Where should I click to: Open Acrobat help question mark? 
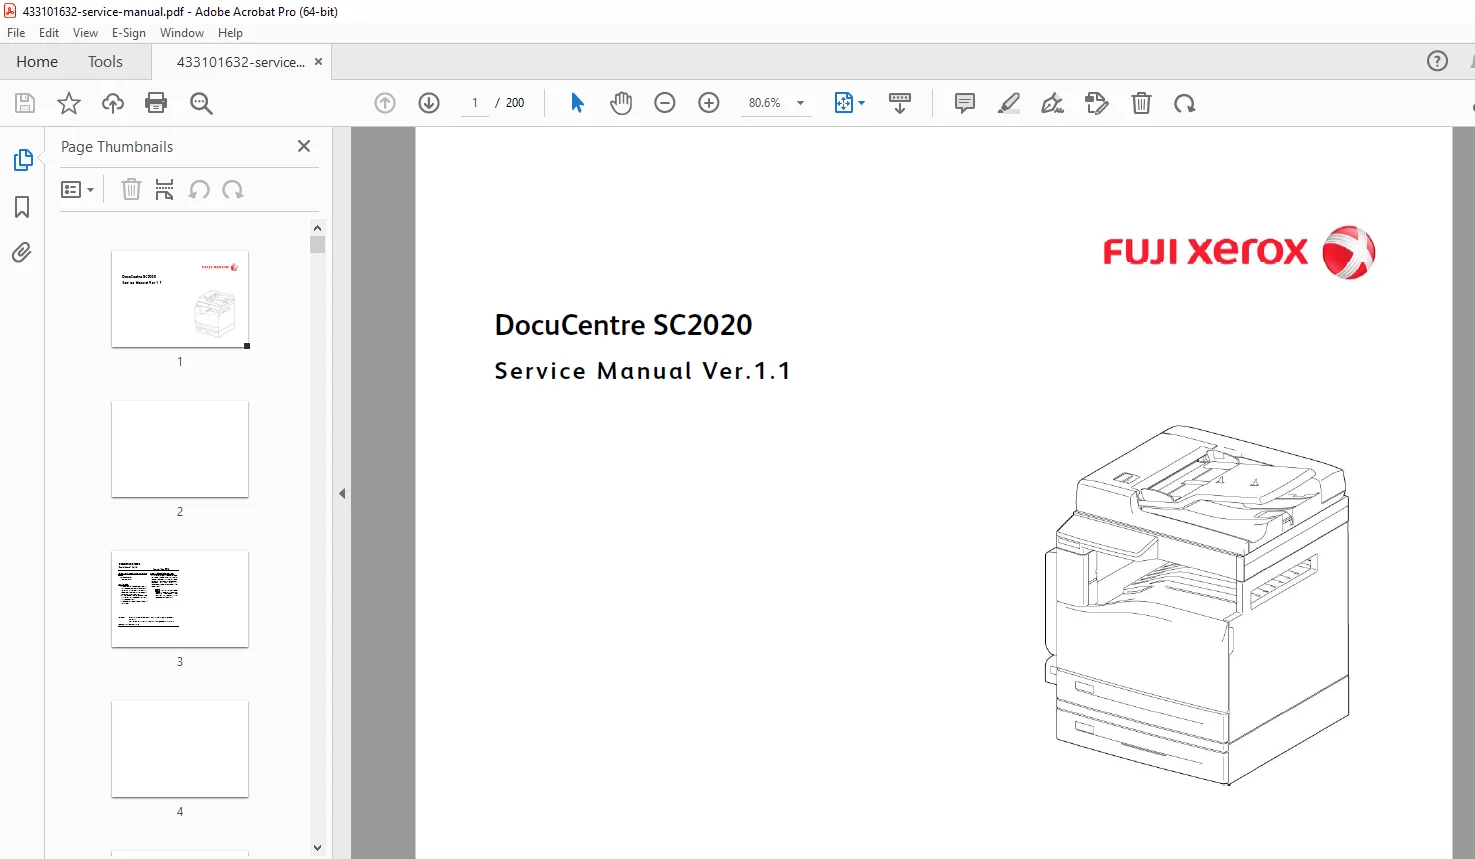[x=1437, y=61]
